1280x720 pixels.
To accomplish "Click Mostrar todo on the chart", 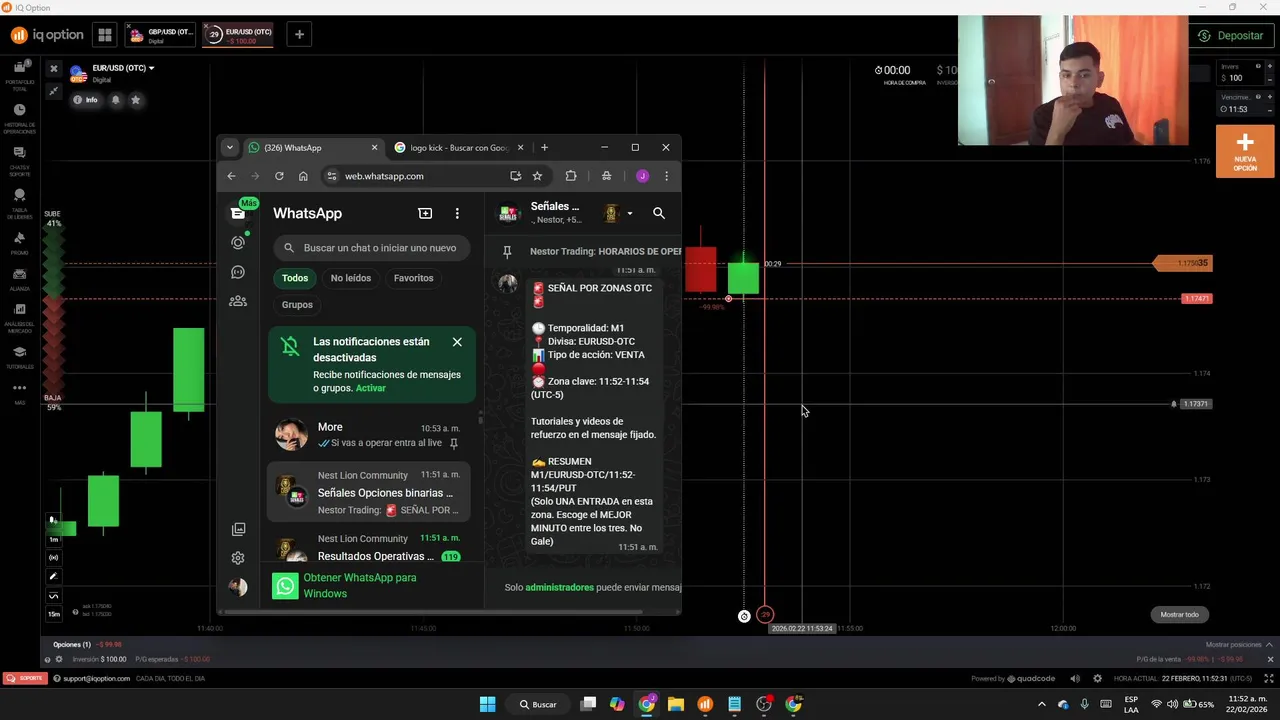I will pyautogui.click(x=1179, y=615).
